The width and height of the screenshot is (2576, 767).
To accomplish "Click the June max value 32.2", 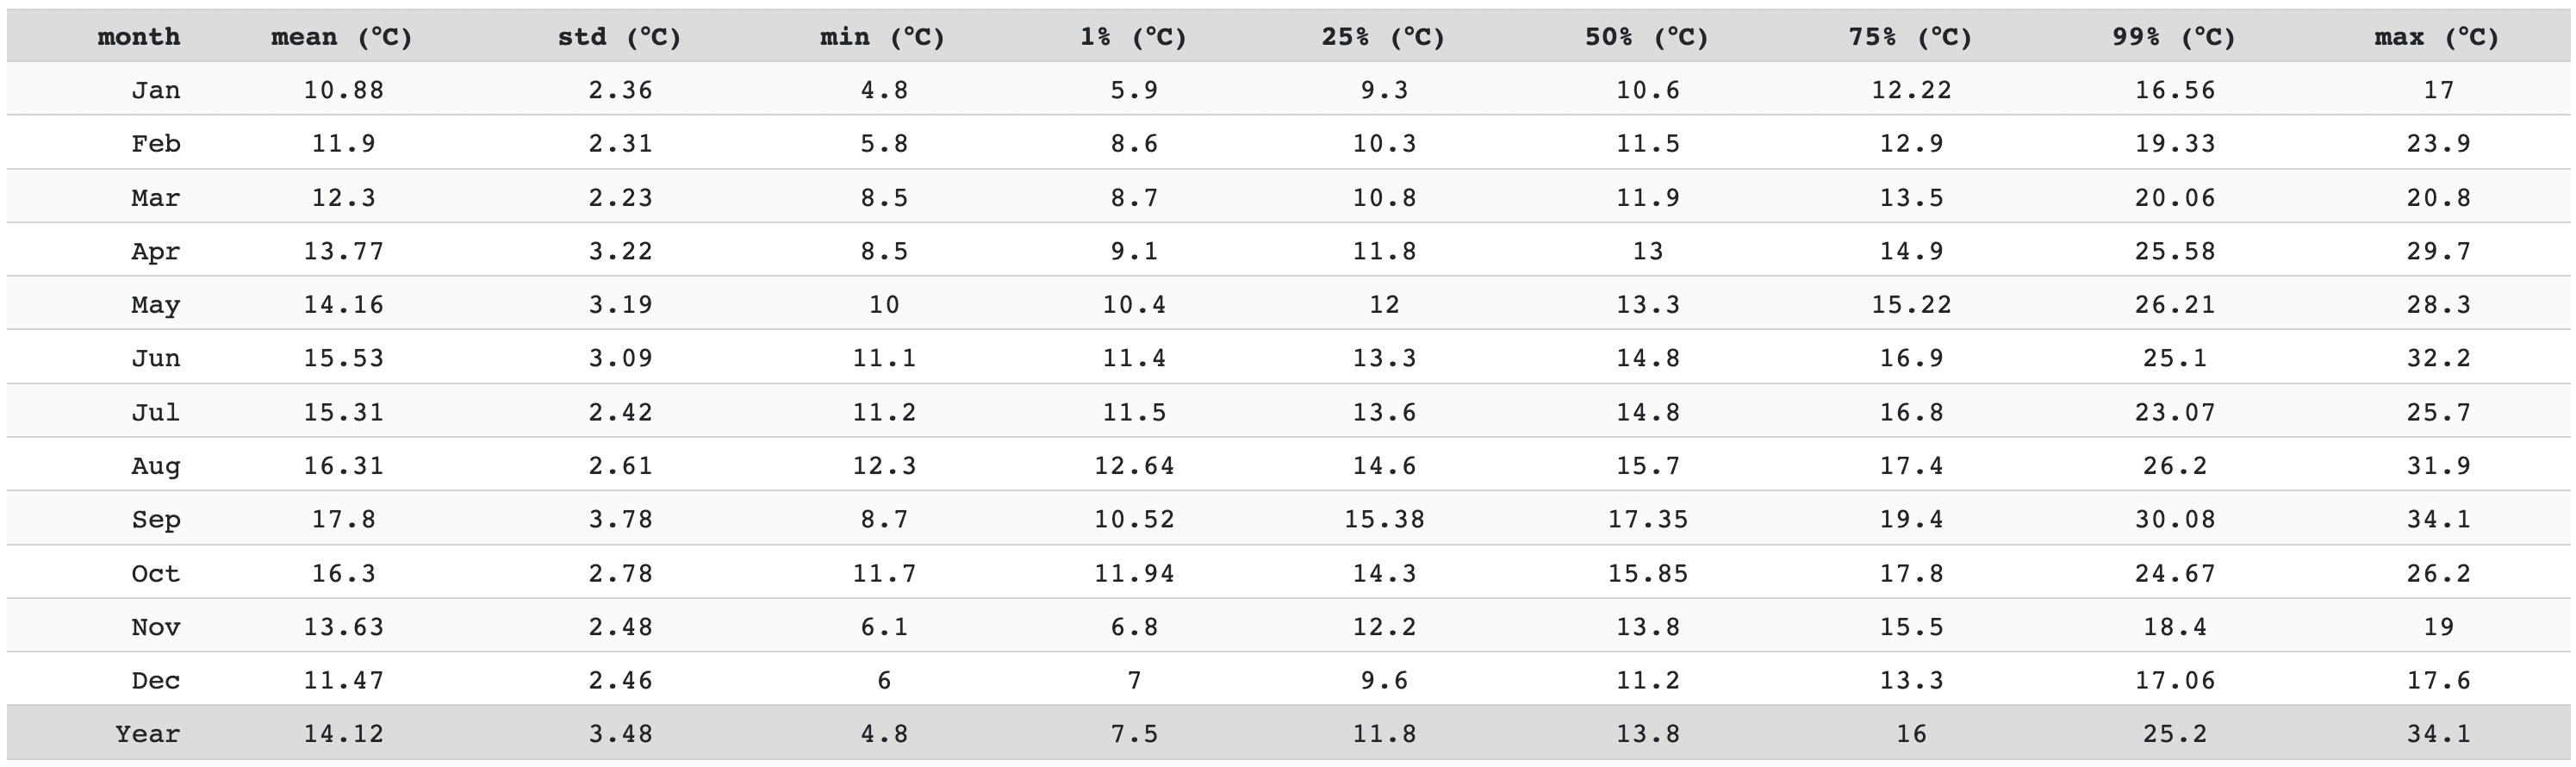I will point(2438,358).
